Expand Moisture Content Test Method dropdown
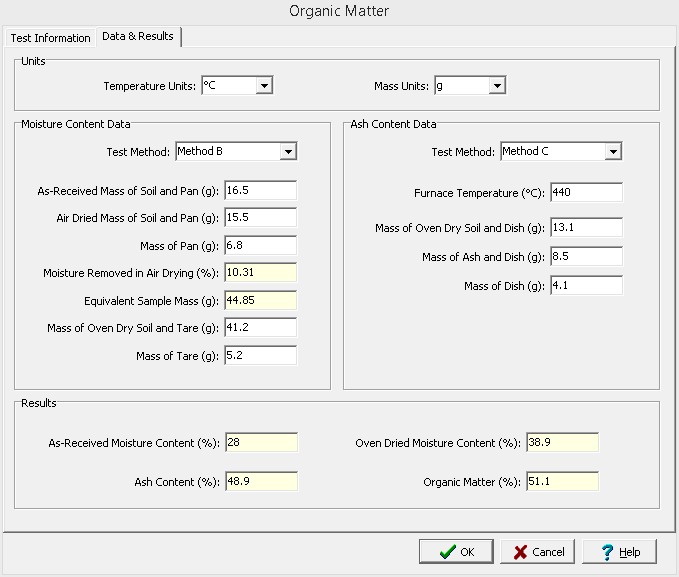The height and width of the screenshot is (577, 679). 288,152
